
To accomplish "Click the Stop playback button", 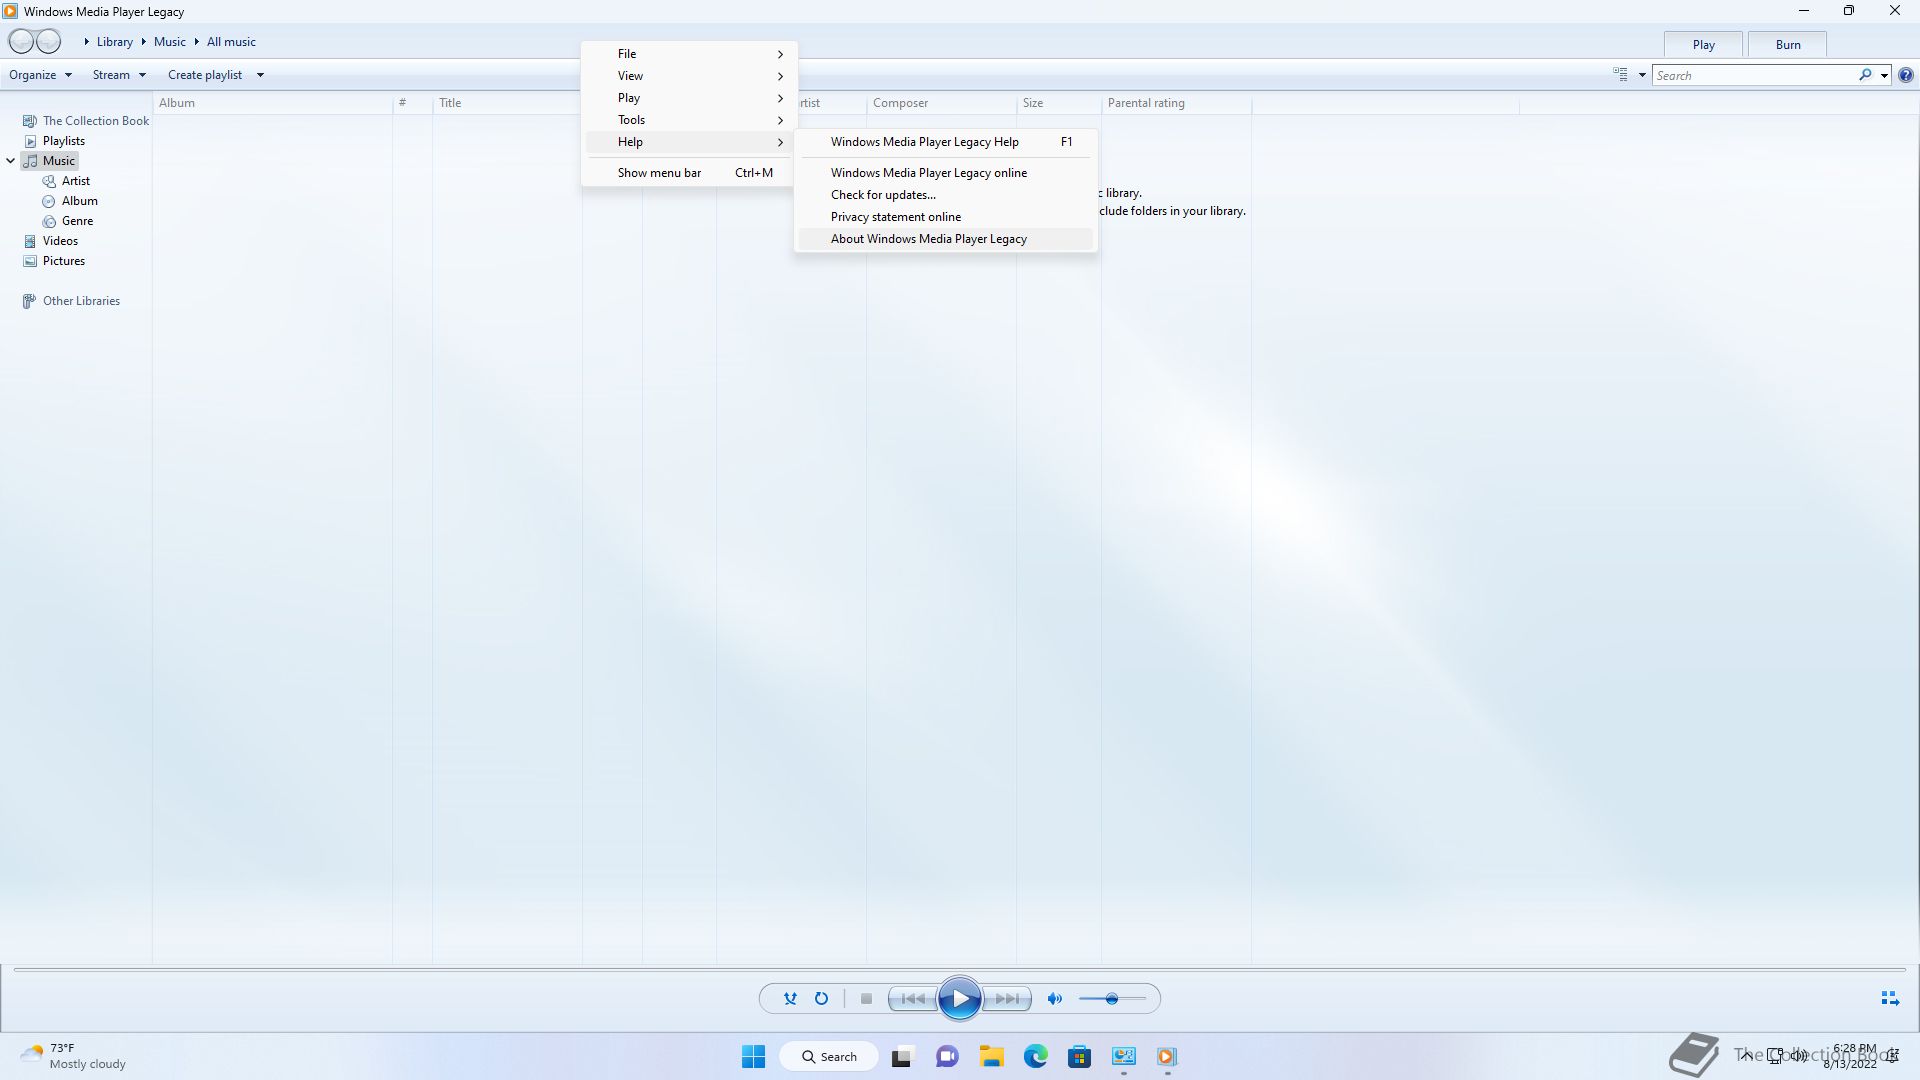I will pyautogui.click(x=866, y=998).
